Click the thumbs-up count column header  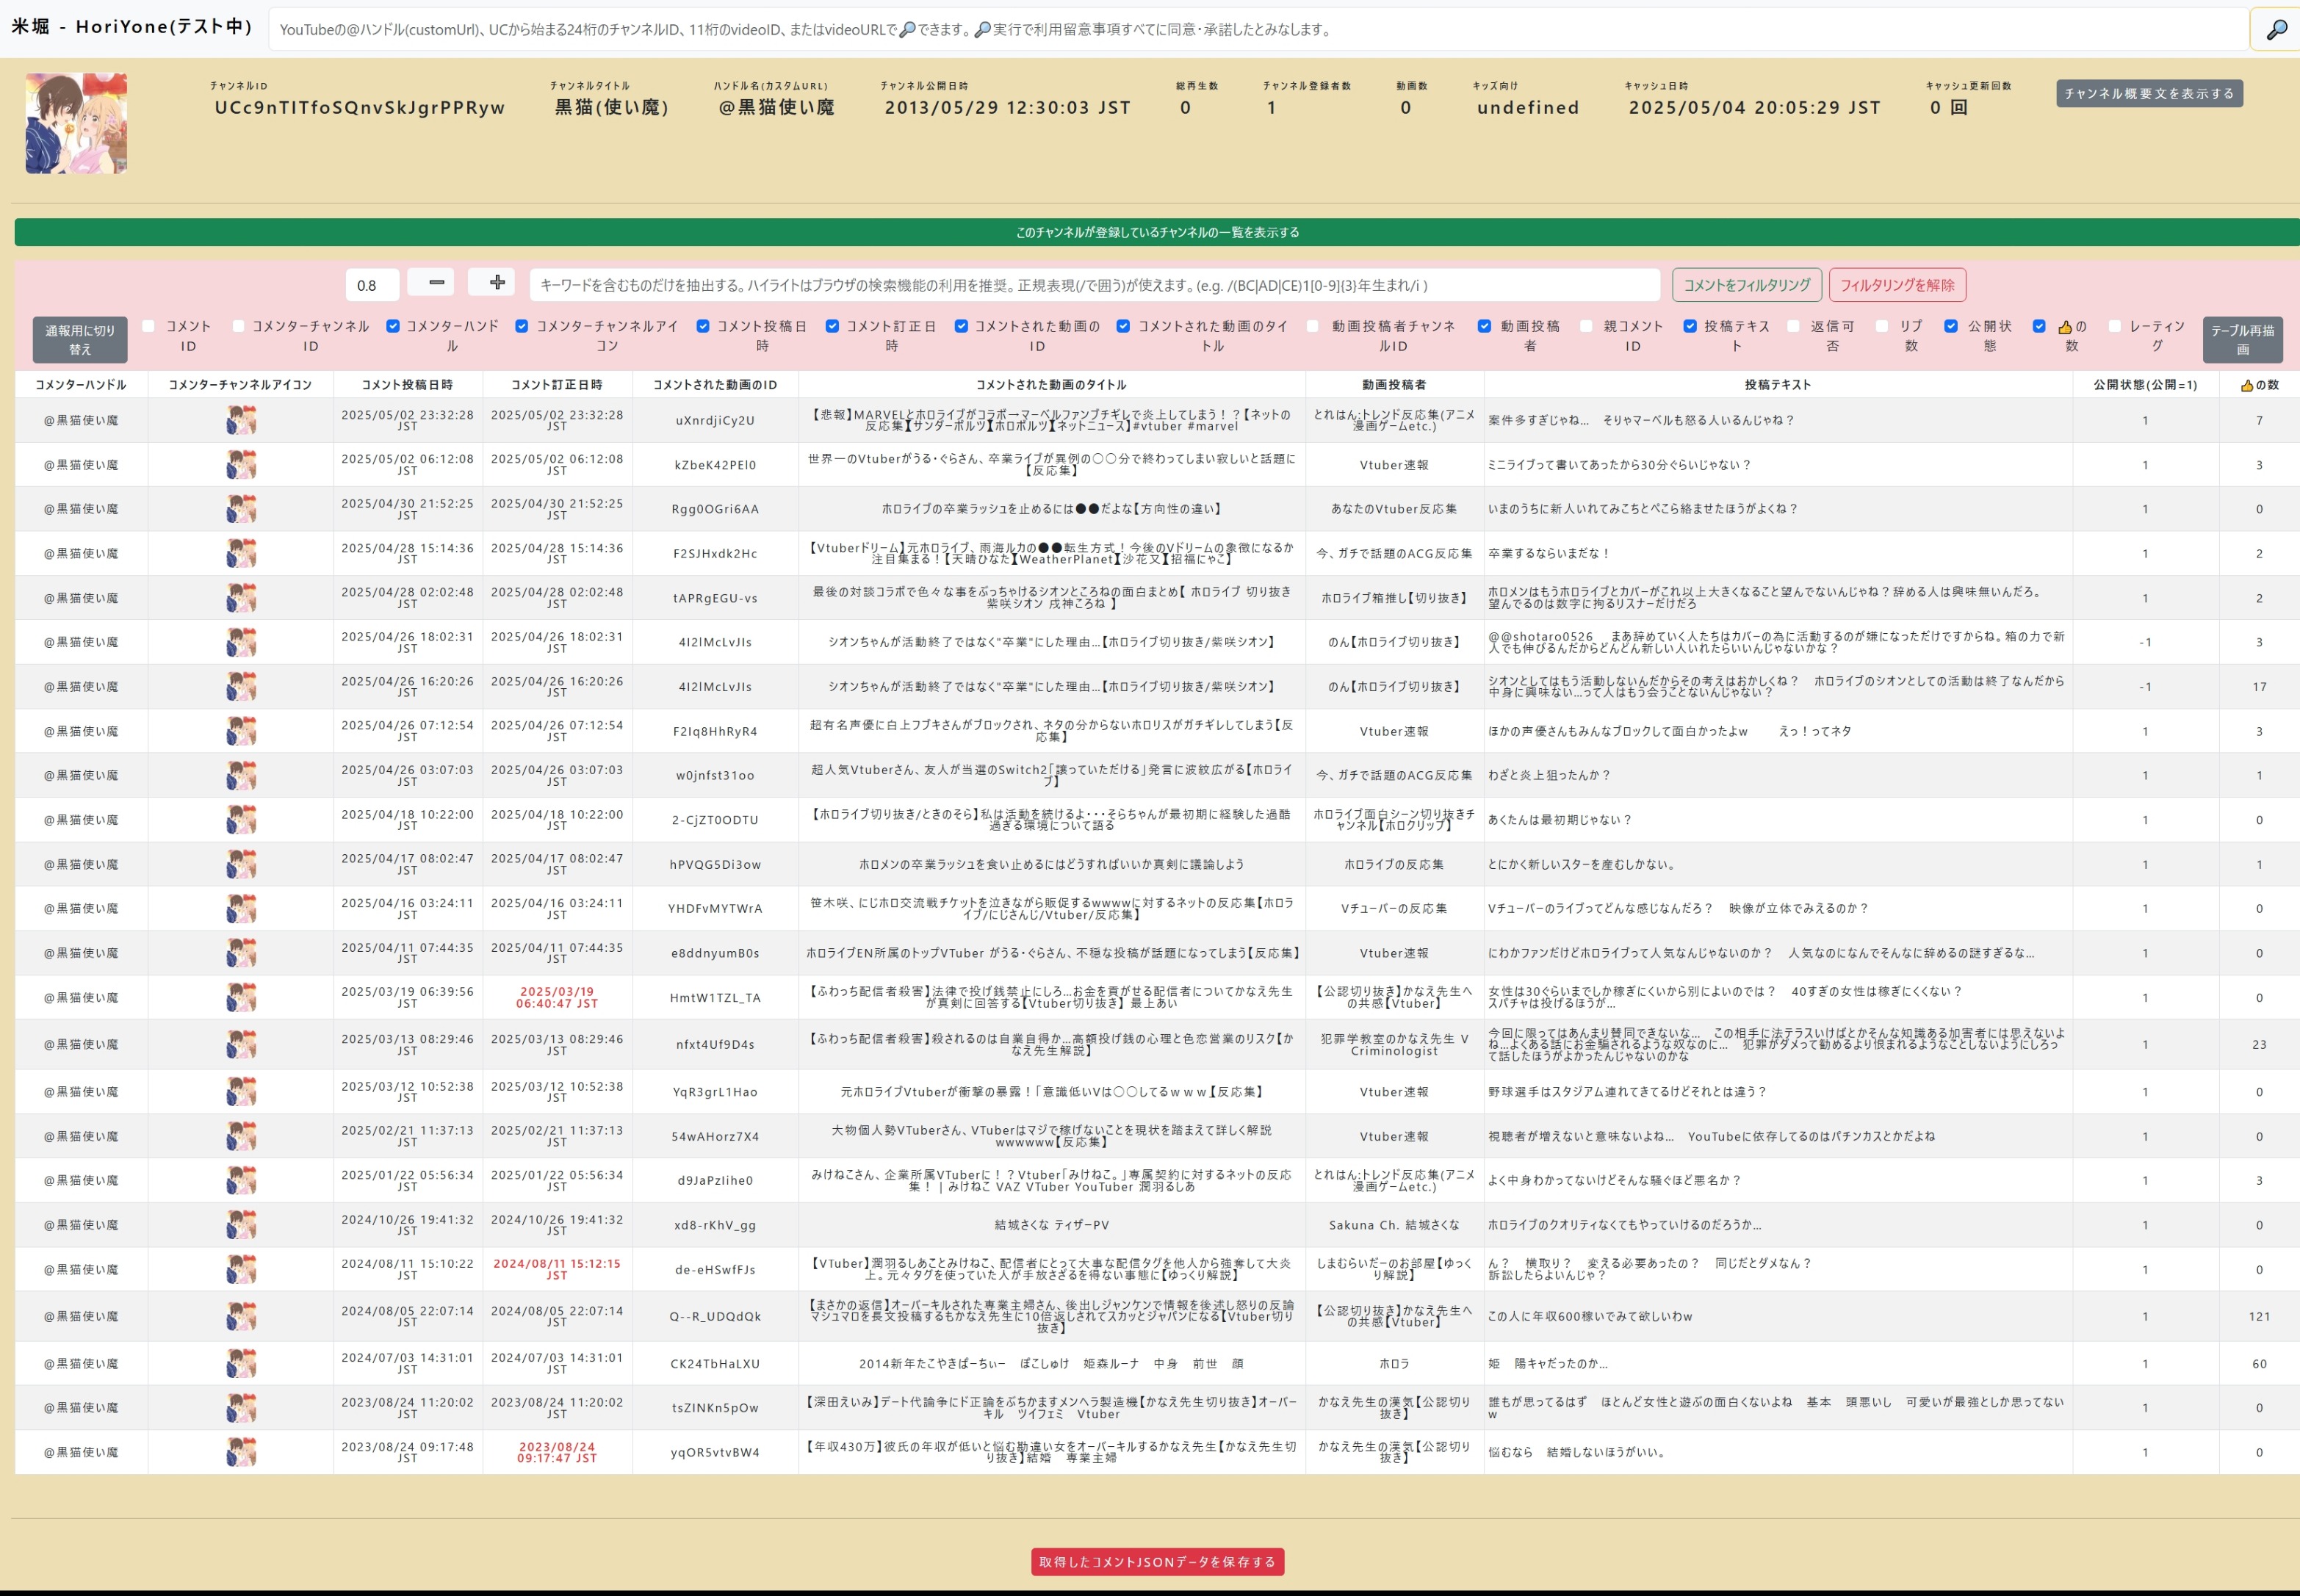pyautogui.click(x=2259, y=385)
